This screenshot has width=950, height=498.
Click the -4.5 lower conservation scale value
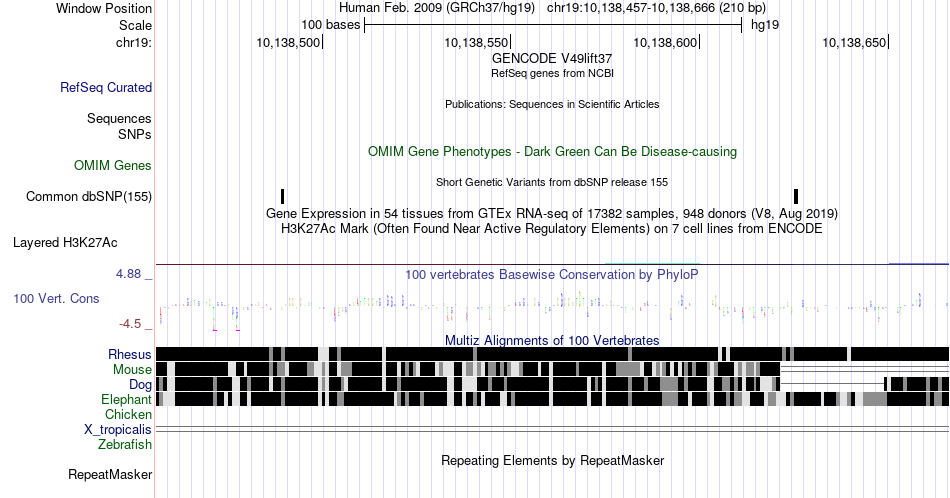click(x=130, y=324)
